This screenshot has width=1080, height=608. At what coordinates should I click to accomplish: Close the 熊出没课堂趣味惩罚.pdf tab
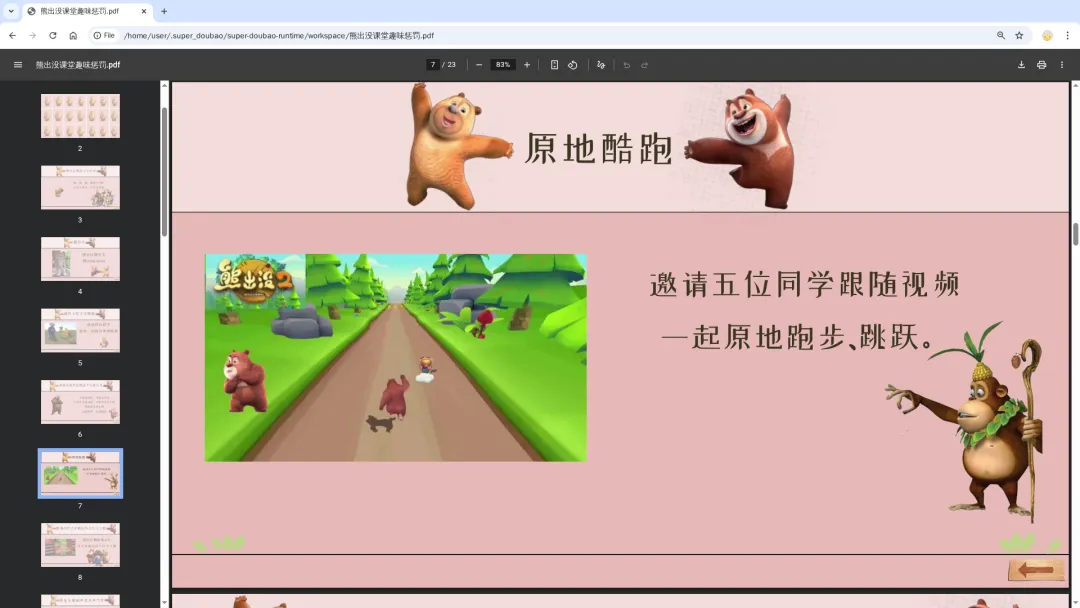144,11
